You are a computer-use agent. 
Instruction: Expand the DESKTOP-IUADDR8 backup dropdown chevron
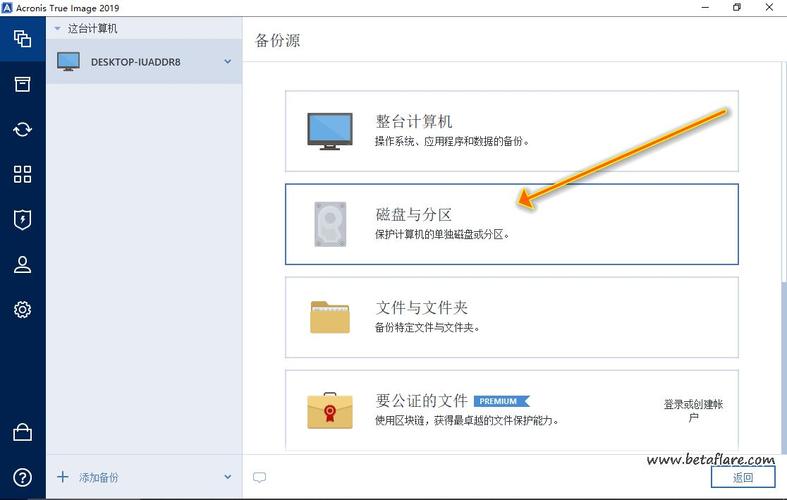[227, 61]
